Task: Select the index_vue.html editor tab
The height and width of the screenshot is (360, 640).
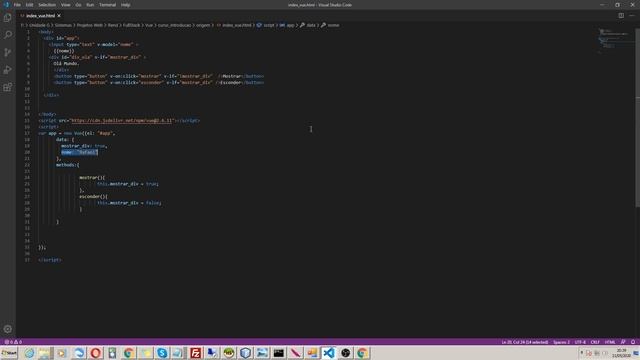Action: point(40,16)
